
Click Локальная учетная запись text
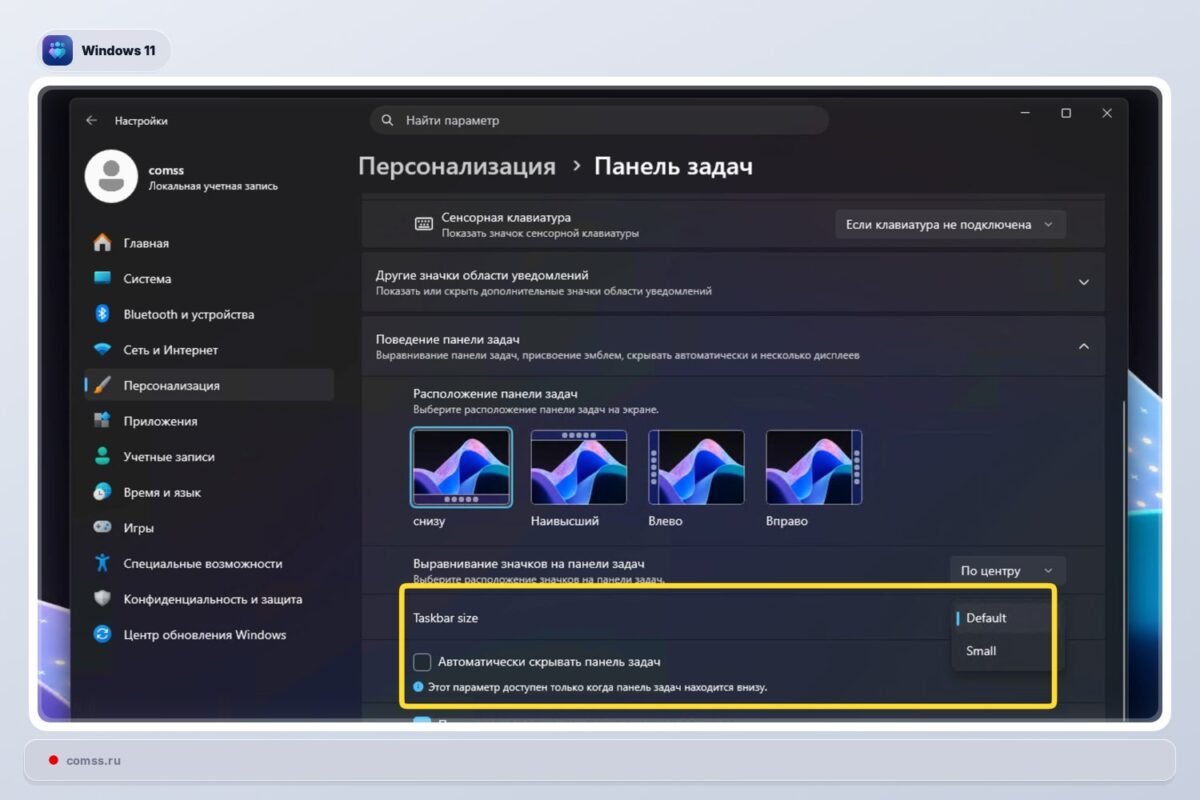[x=213, y=186]
